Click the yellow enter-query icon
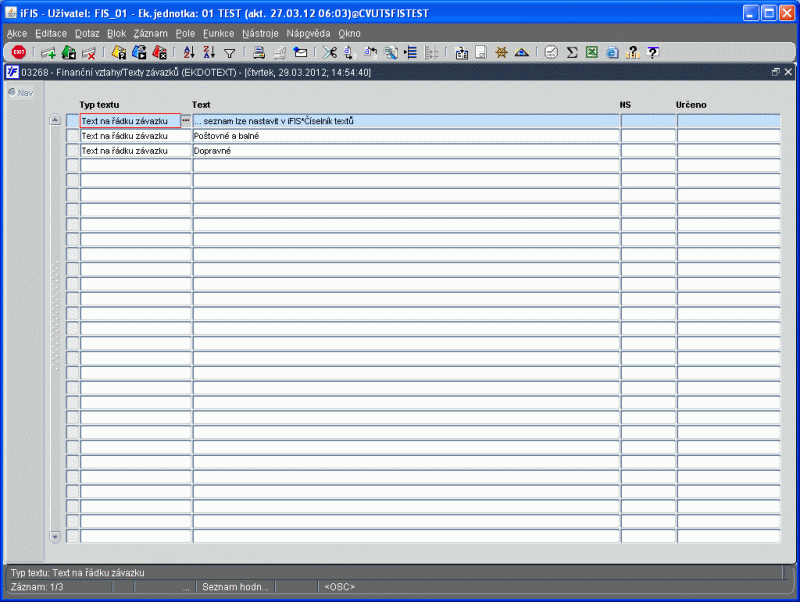This screenshot has height=602, width=800. (119, 52)
